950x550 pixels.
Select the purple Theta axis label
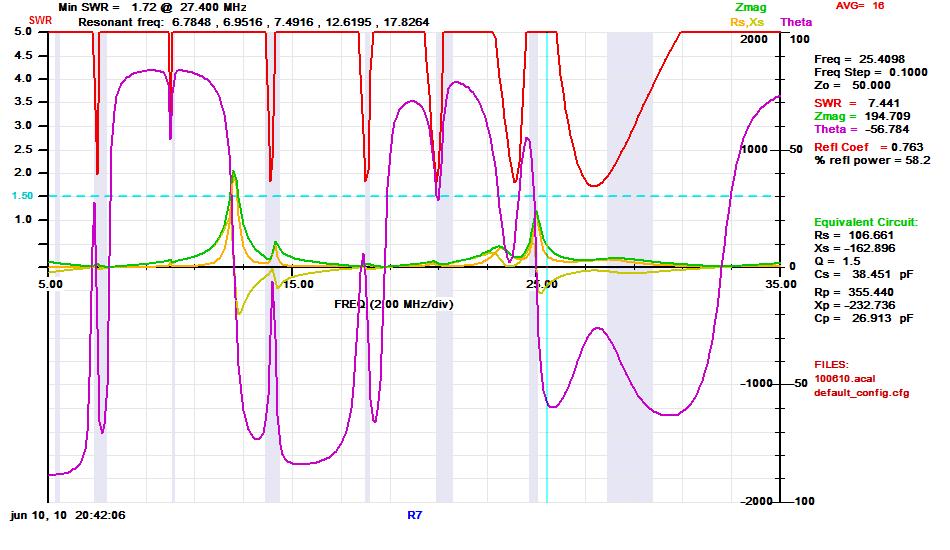(x=796, y=21)
